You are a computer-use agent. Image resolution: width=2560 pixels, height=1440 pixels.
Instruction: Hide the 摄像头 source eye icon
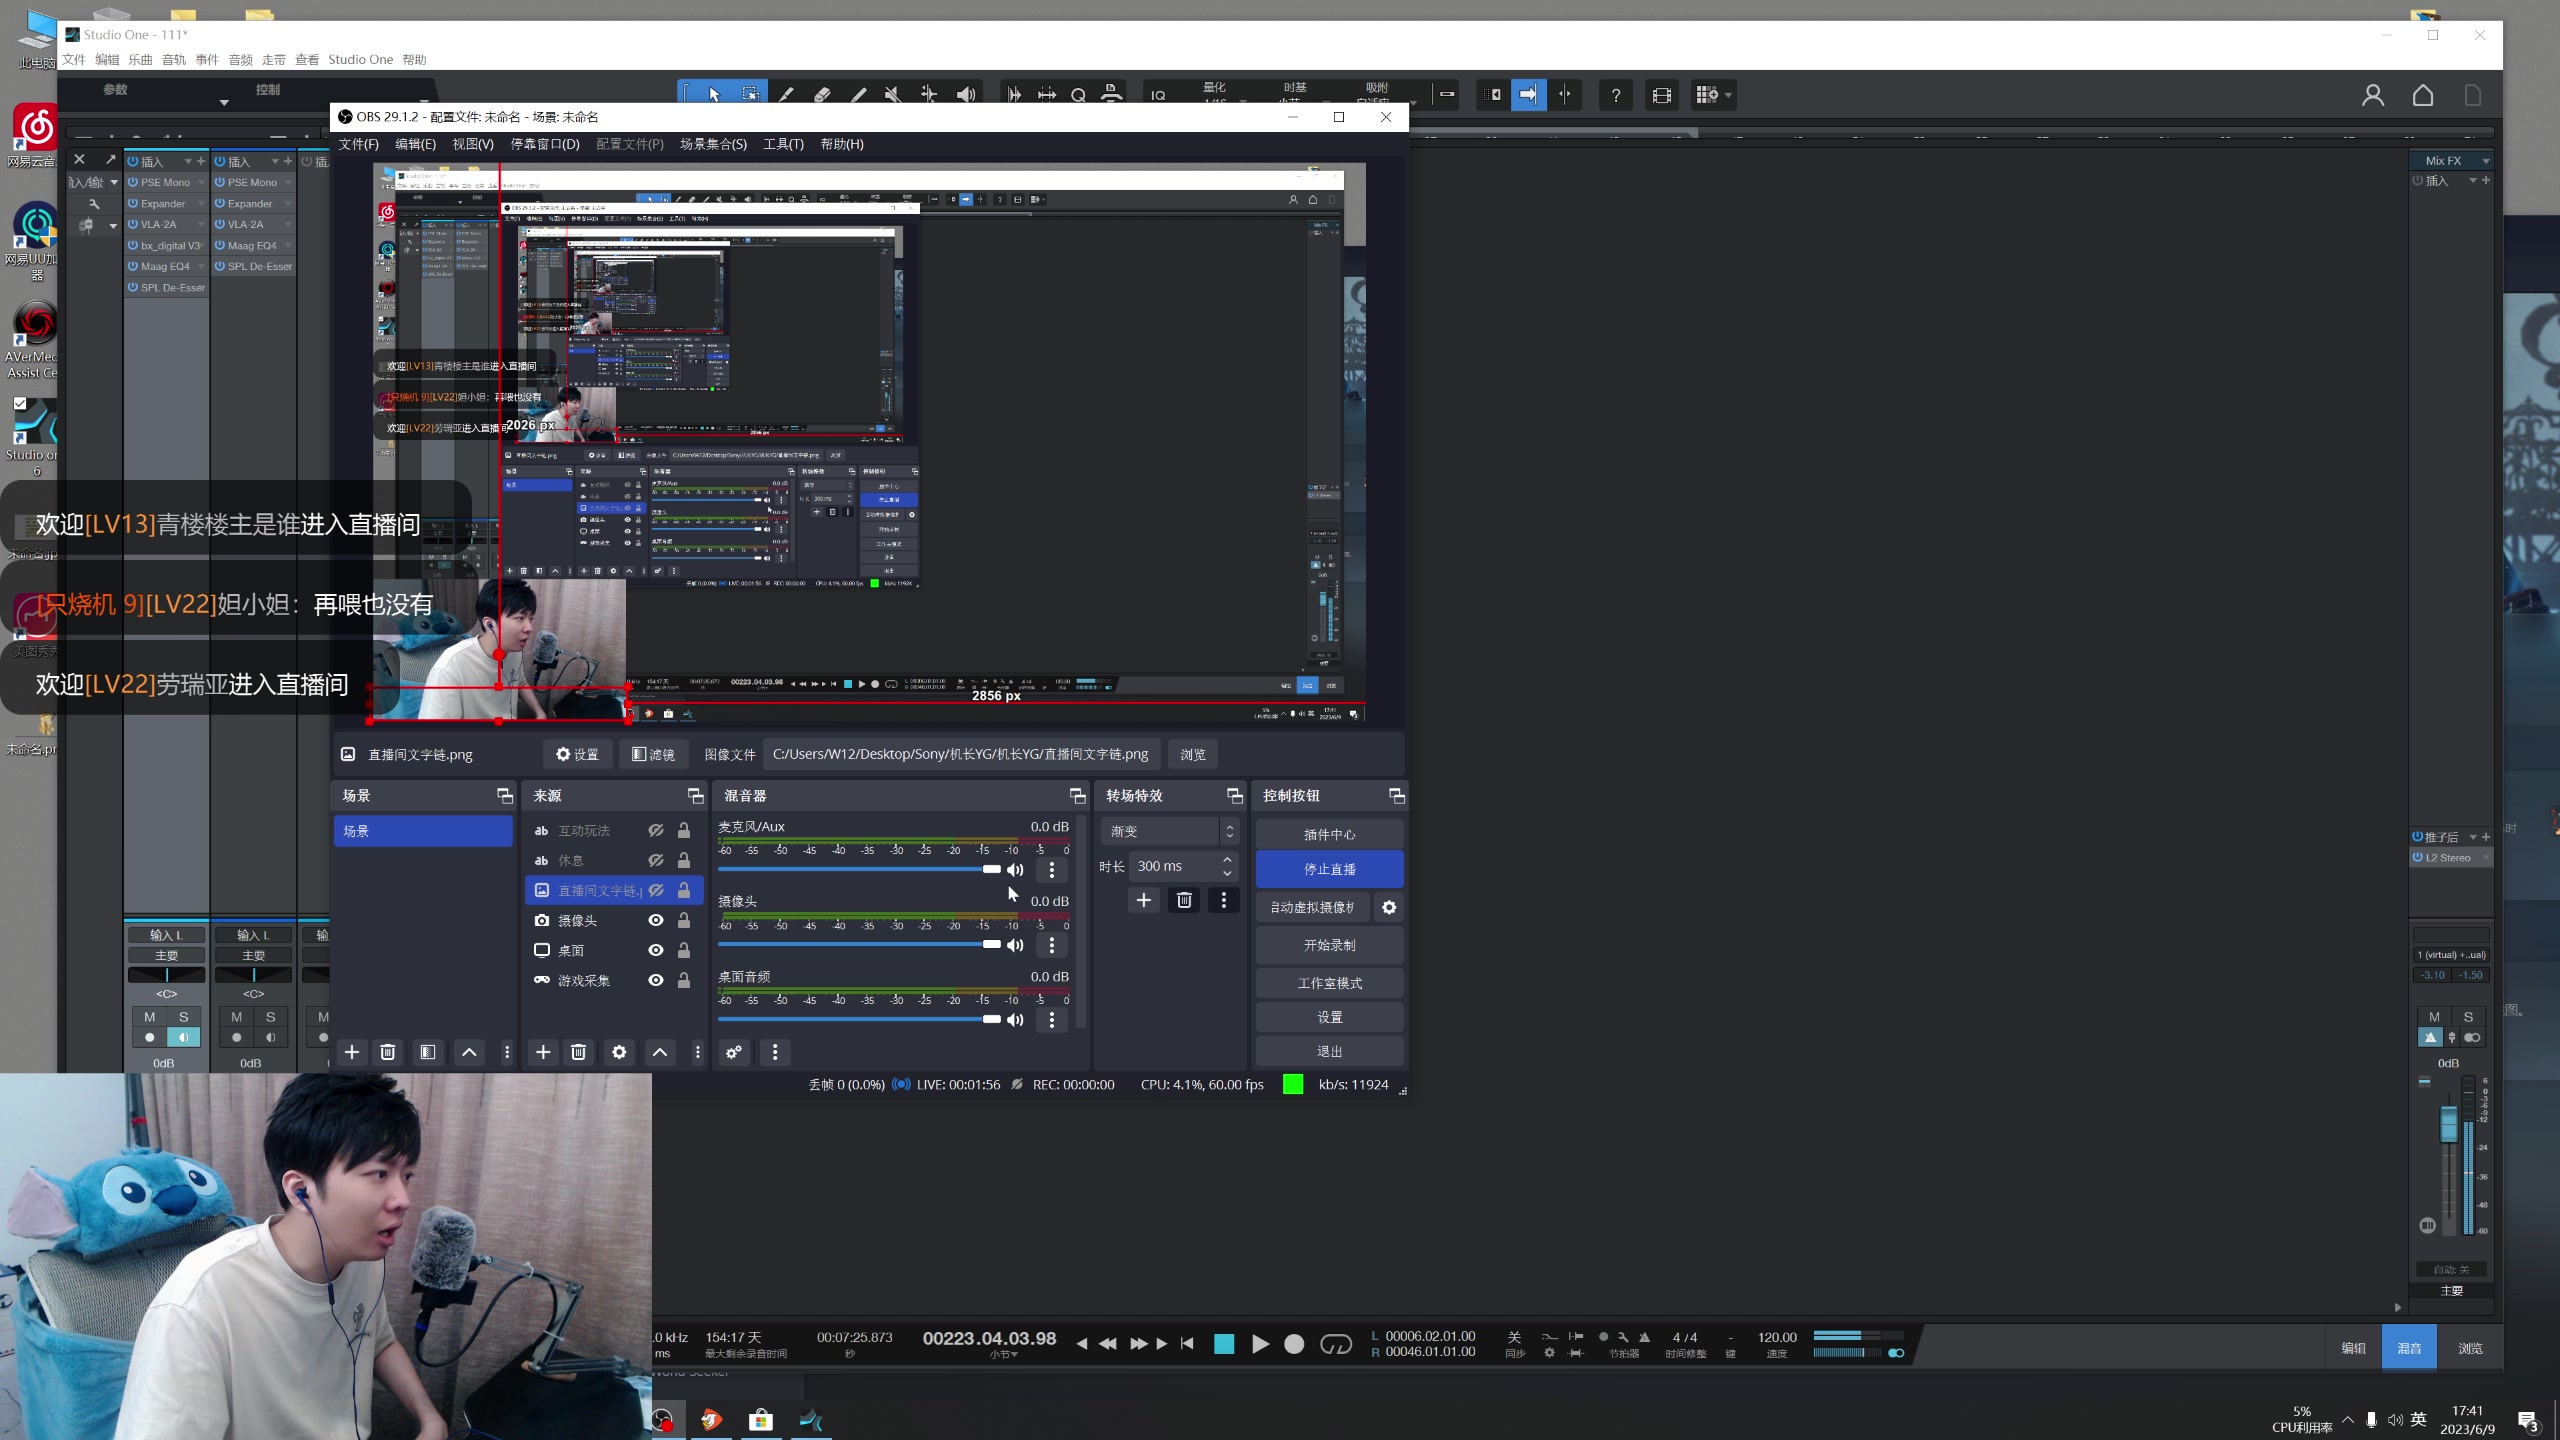[656, 920]
